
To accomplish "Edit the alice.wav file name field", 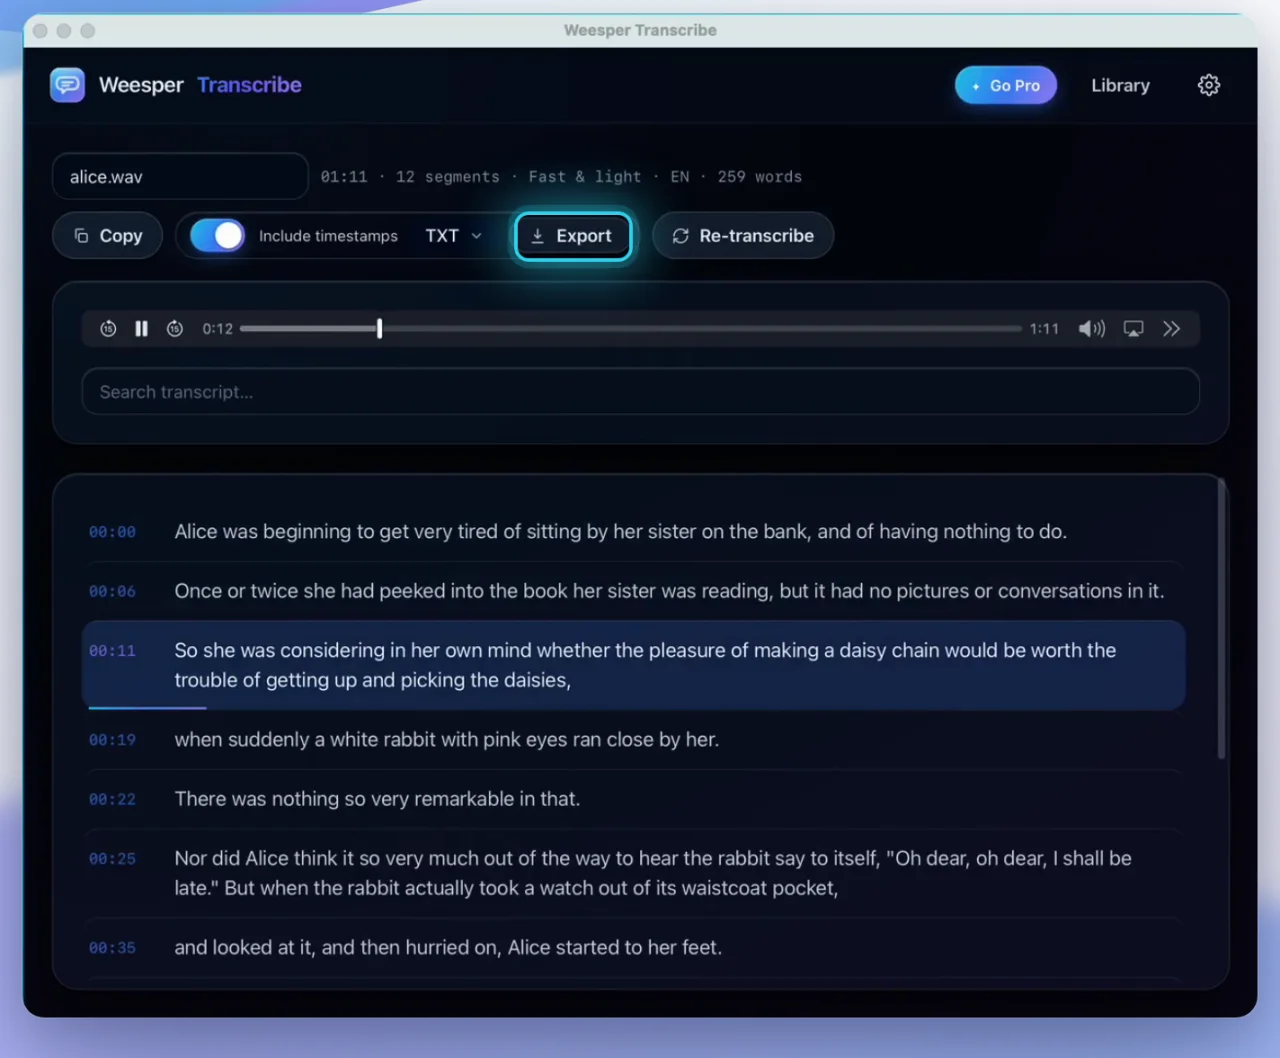I will coord(180,177).
